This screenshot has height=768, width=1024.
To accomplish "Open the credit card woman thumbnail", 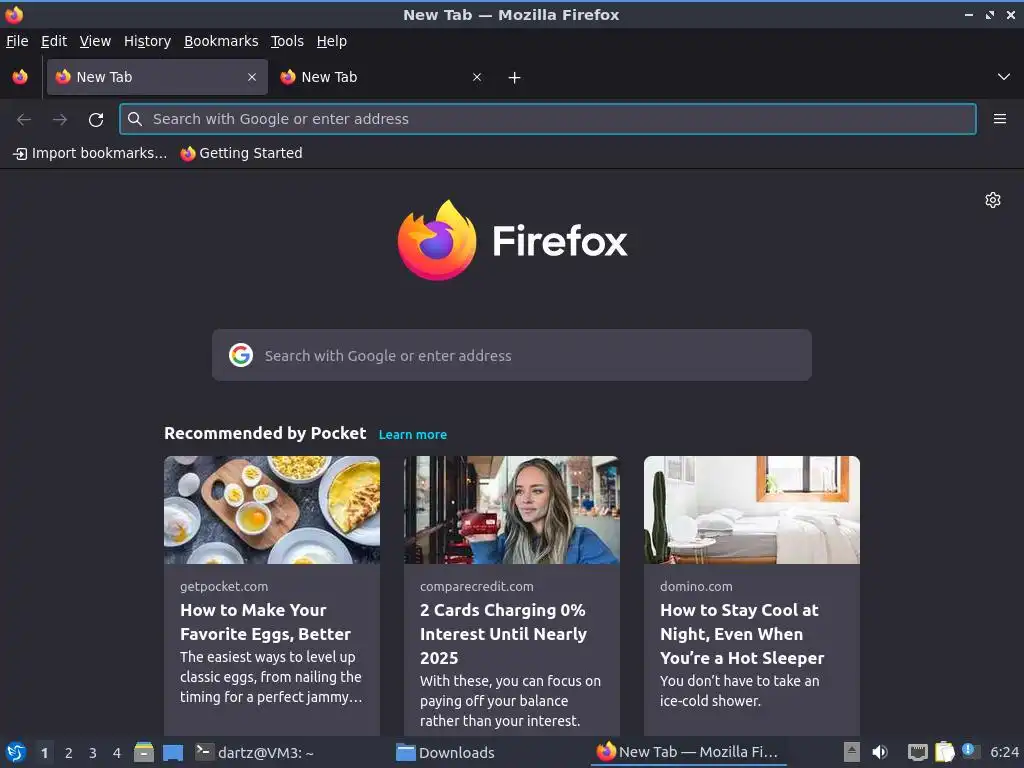I will [512, 510].
